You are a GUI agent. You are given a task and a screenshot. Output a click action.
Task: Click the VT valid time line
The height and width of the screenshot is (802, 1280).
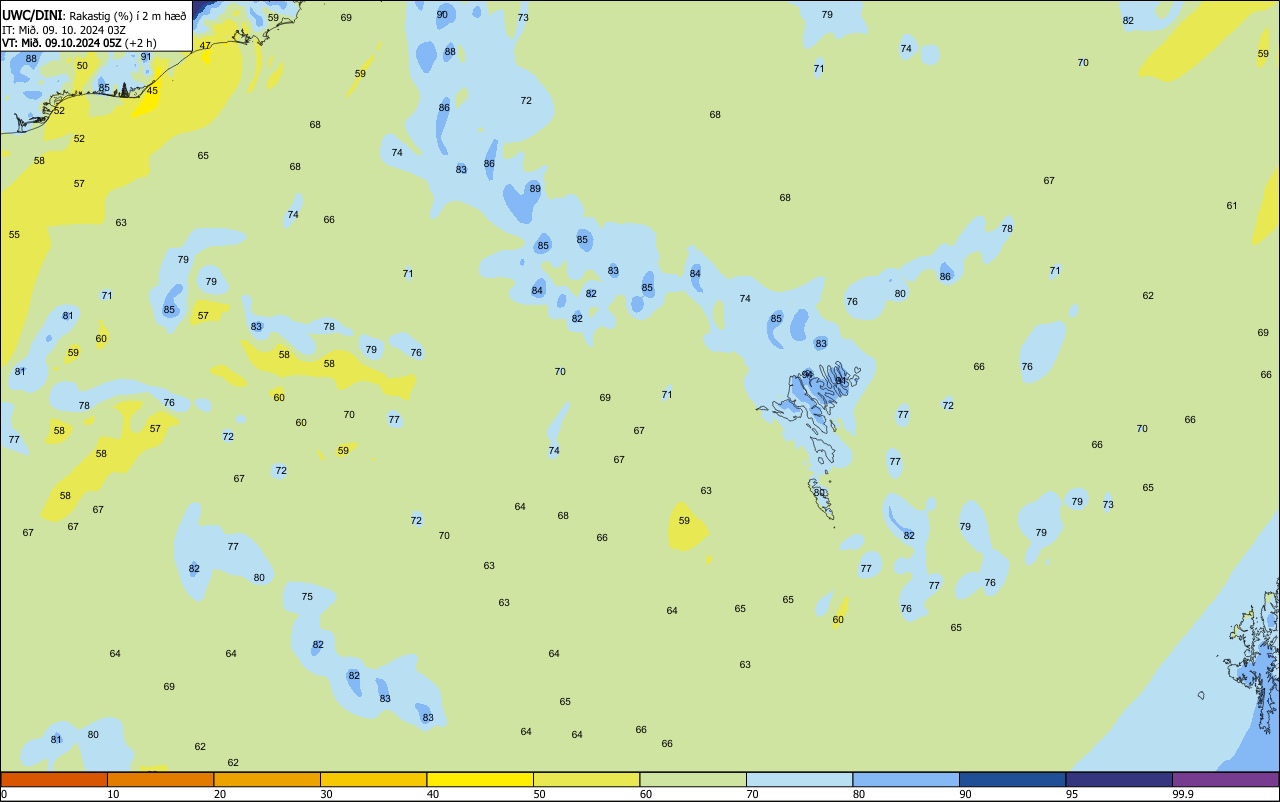79,43
